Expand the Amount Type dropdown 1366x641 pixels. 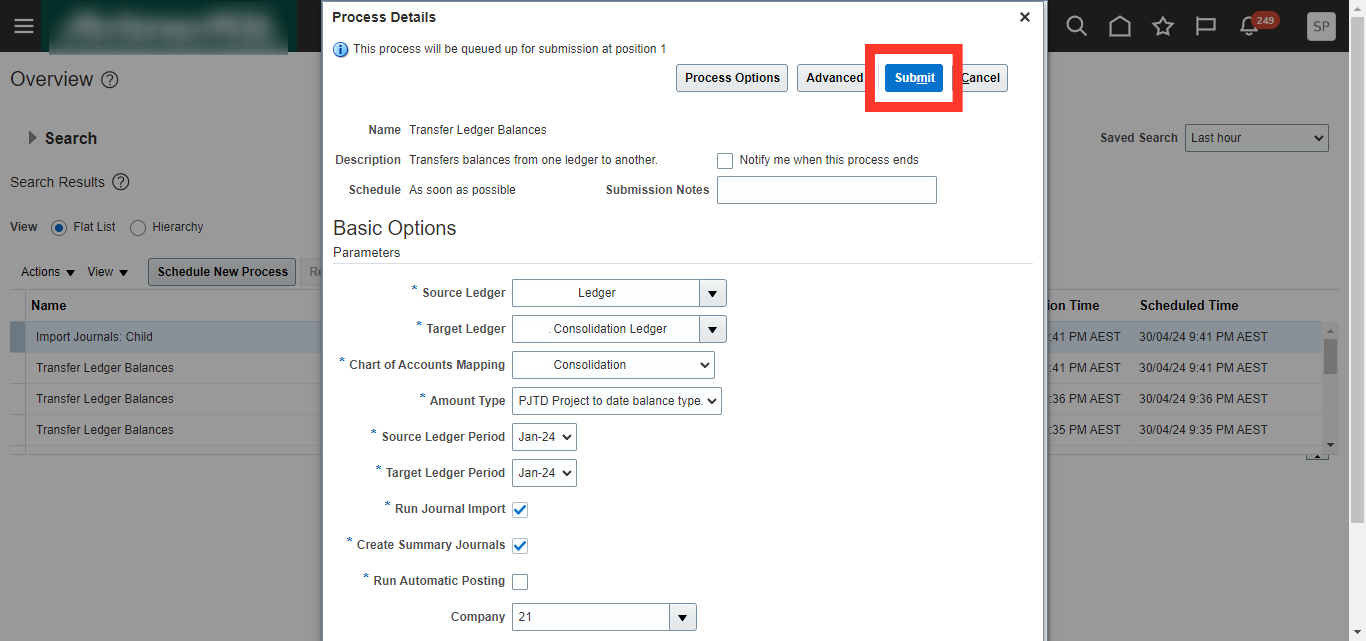pyautogui.click(x=616, y=401)
